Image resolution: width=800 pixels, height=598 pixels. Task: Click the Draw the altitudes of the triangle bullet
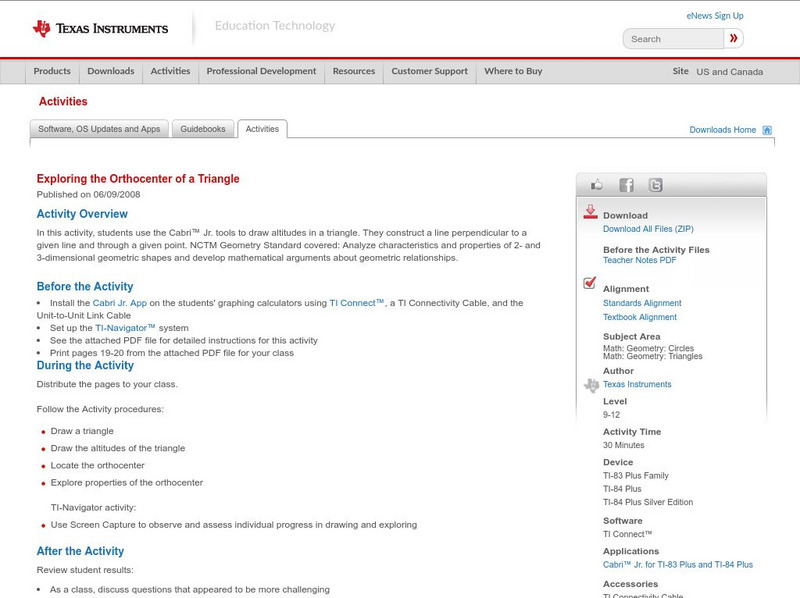pyautogui.click(x=118, y=448)
